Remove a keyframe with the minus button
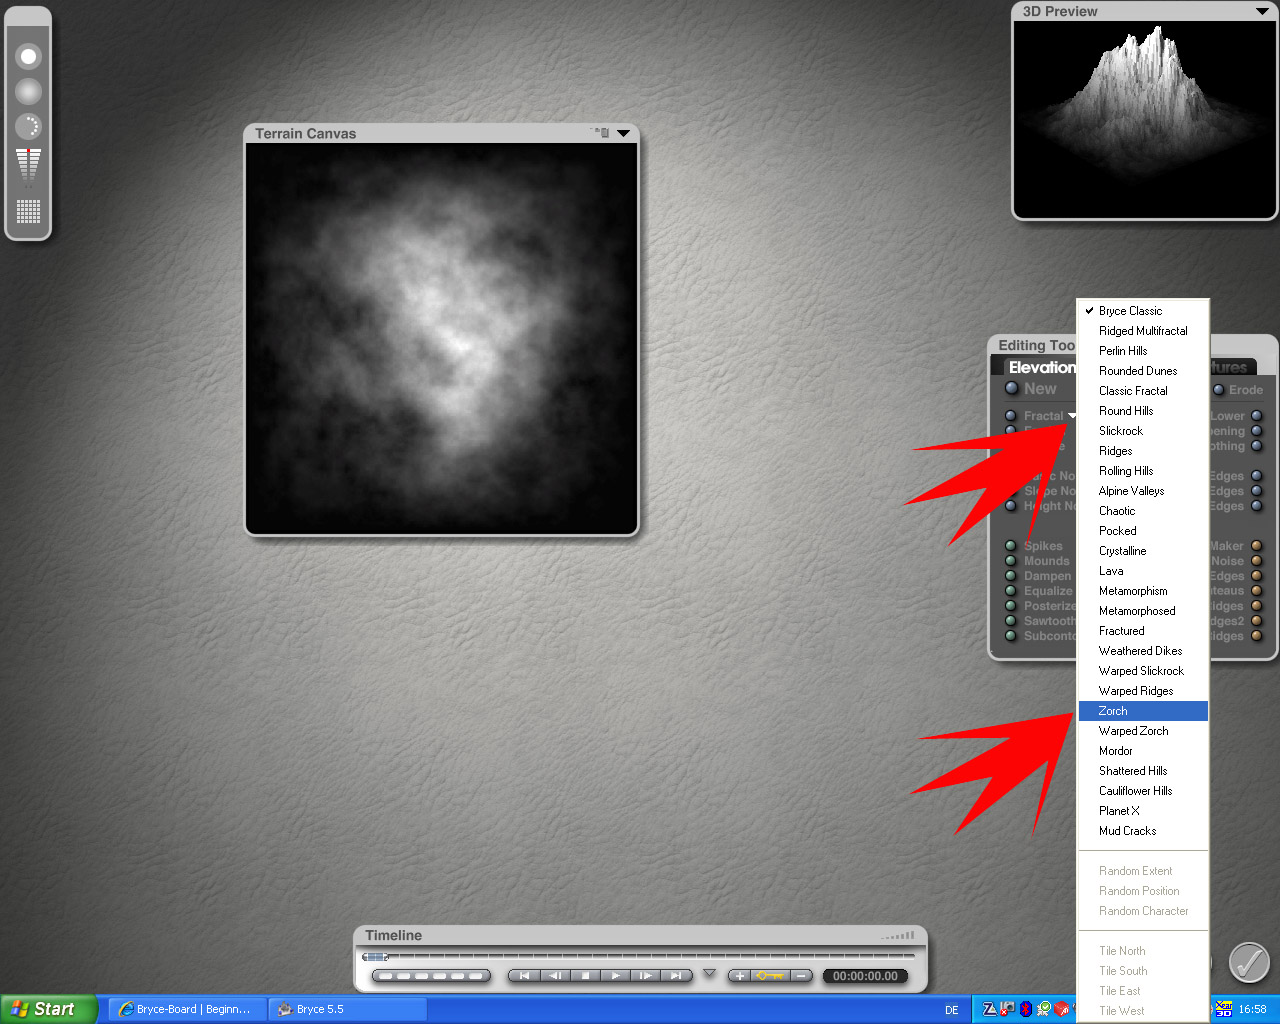Image resolution: width=1280 pixels, height=1024 pixels. click(801, 976)
